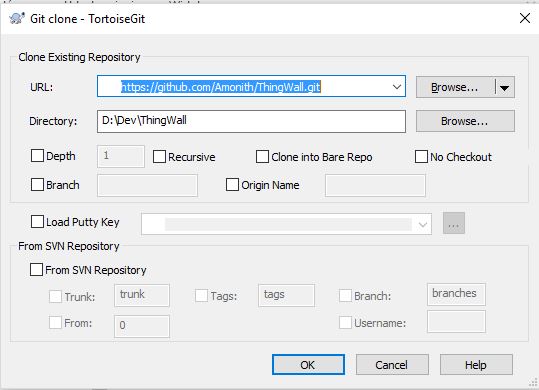Click the Browse button beside Directory
Screen dimensions: 539x390
465,121
